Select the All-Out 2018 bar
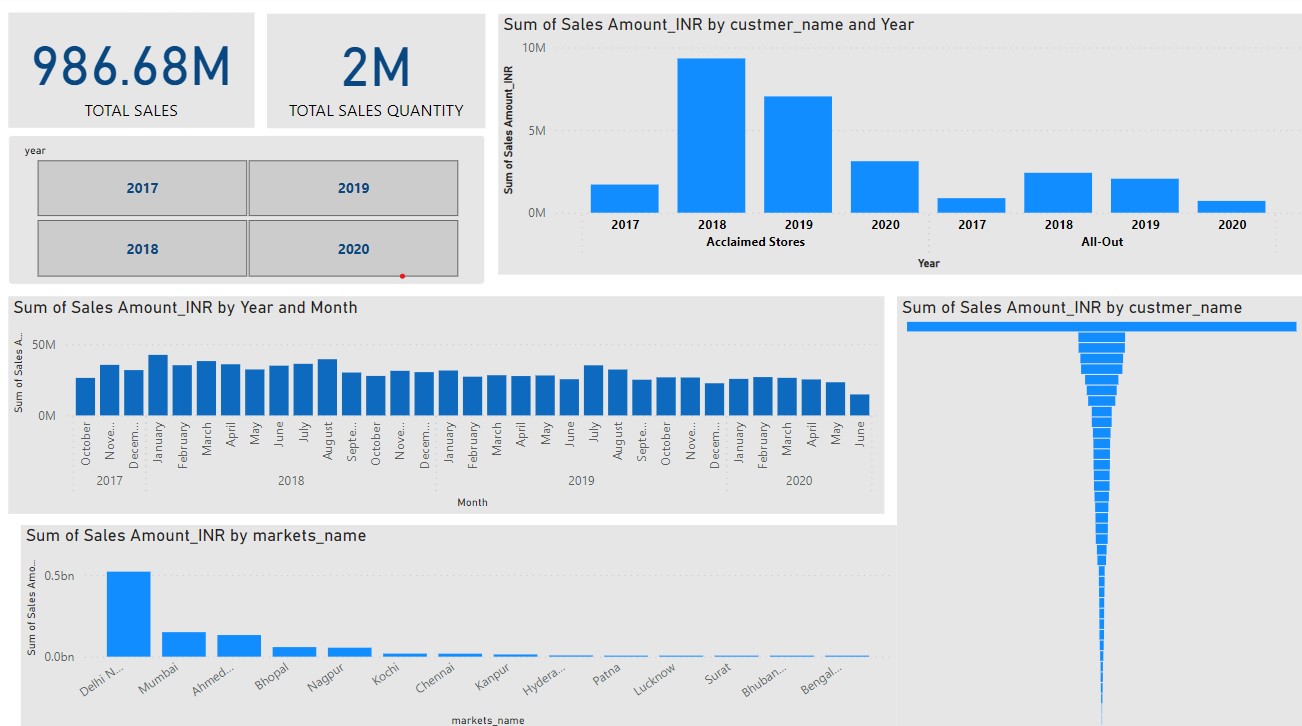The width and height of the screenshot is (1302, 726). [x=1058, y=193]
